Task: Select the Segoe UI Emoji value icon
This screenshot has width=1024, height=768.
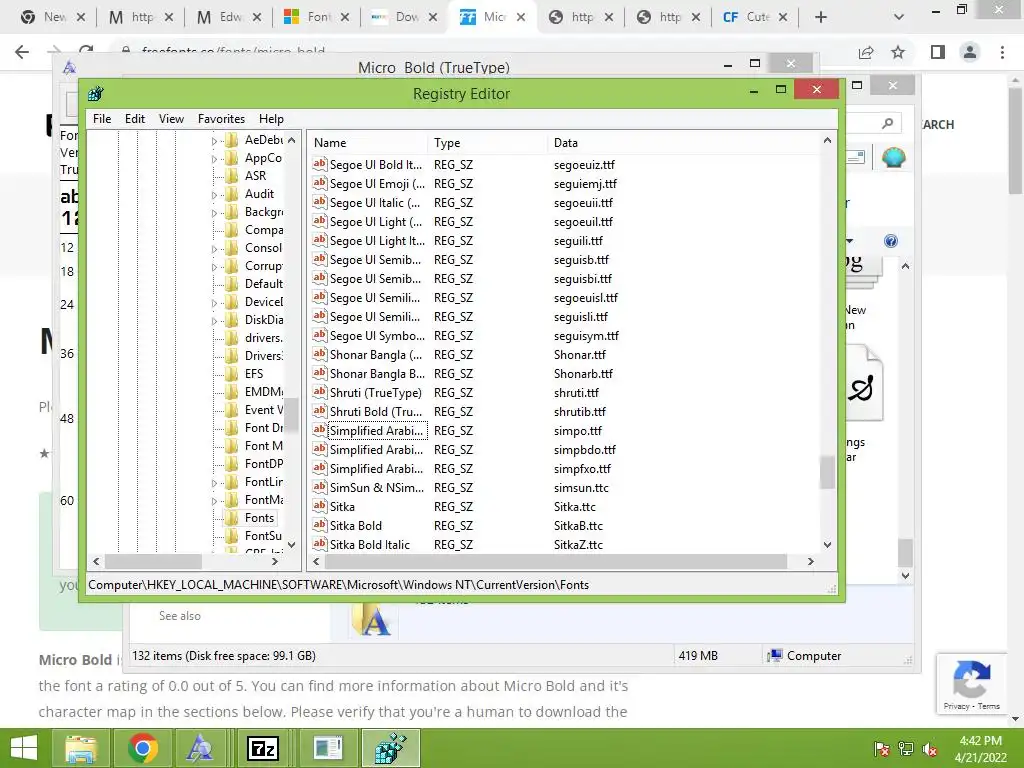Action: point(319,184)
